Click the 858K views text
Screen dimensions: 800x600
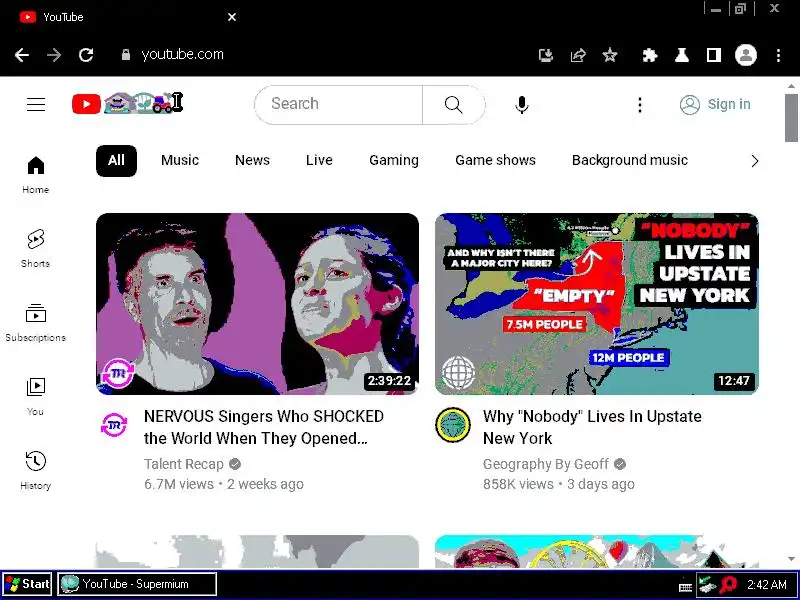(518, 484)
